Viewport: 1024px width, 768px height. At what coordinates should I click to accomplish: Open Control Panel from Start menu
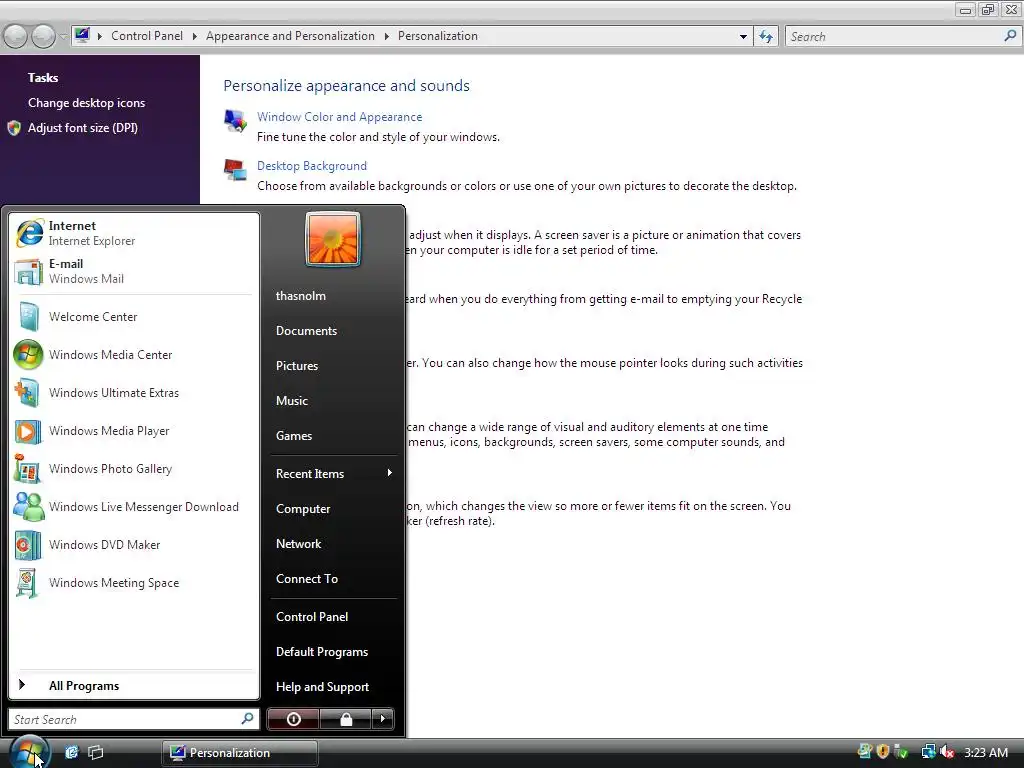coord(312,616)
